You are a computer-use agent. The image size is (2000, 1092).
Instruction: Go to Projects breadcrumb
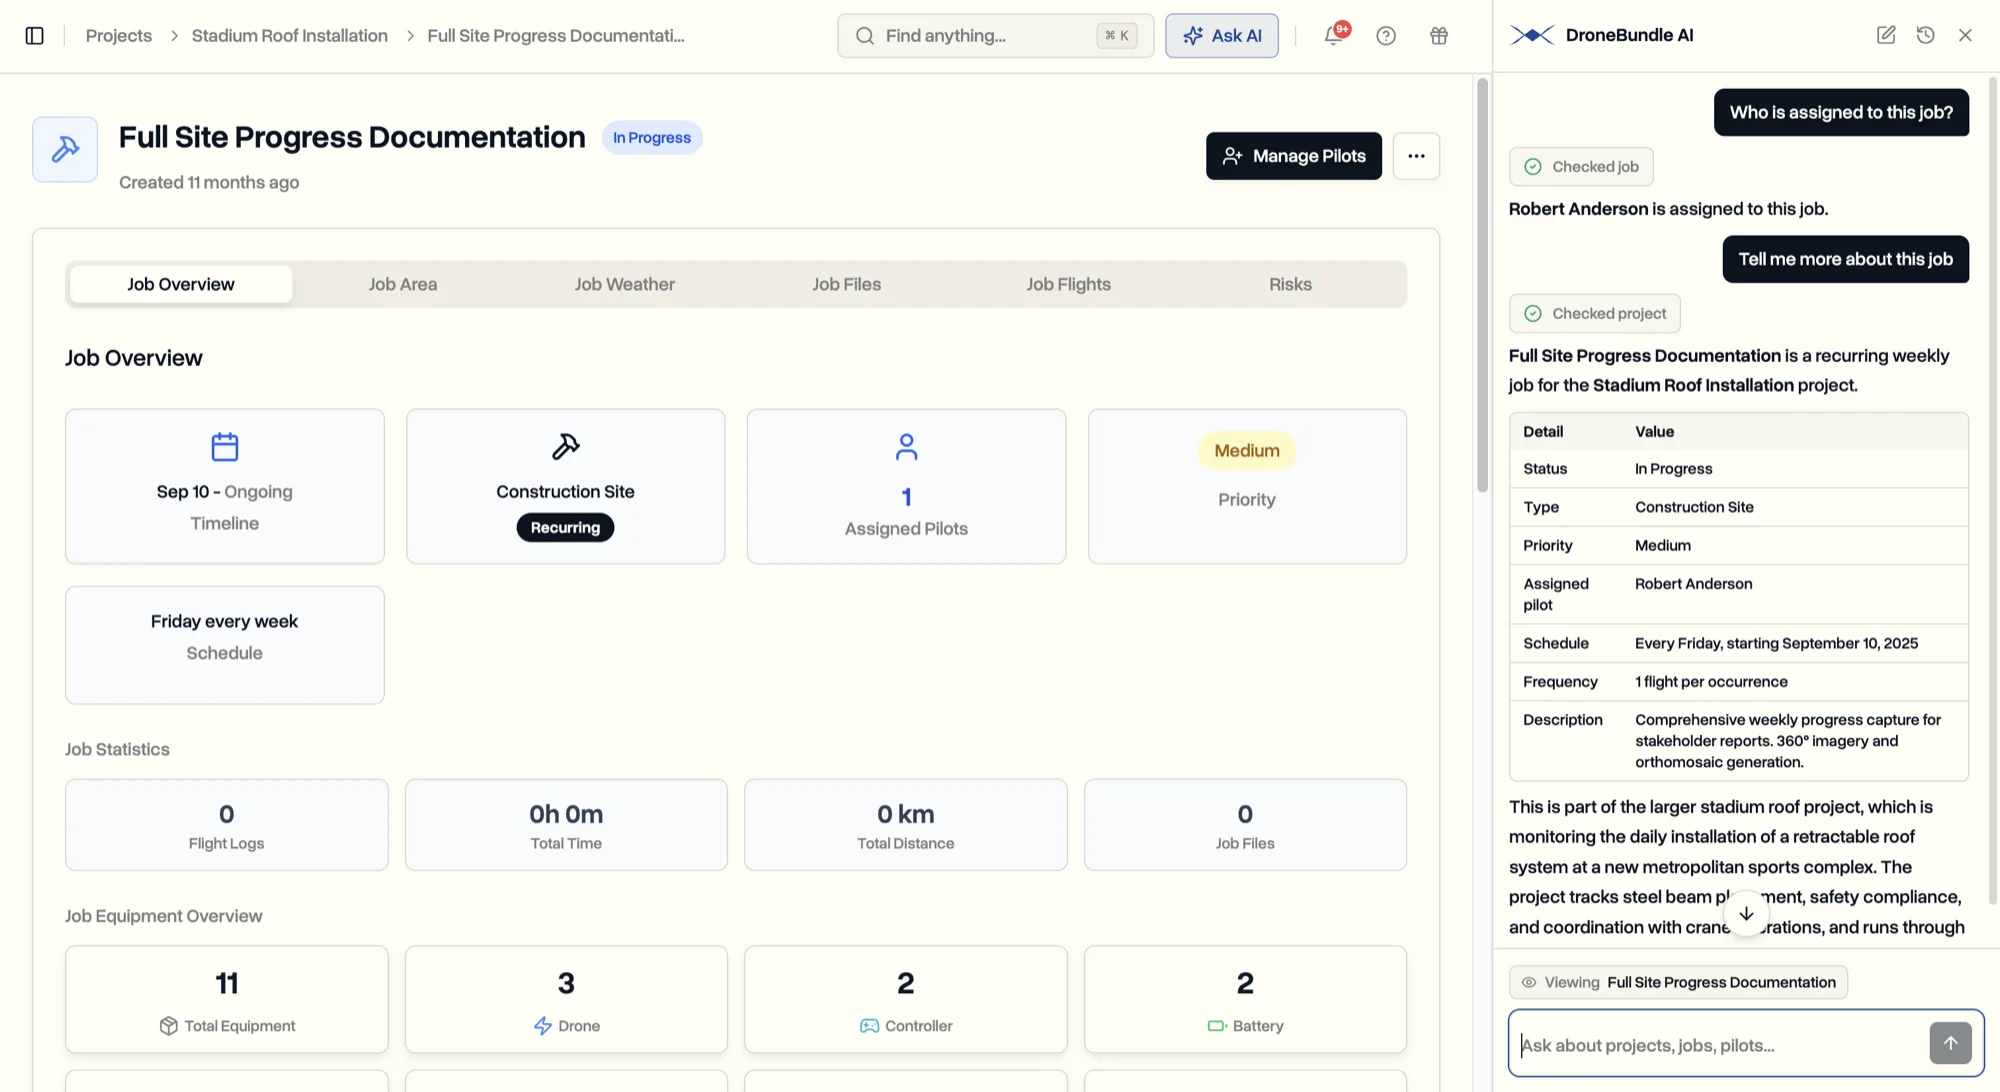click(119, 36)
